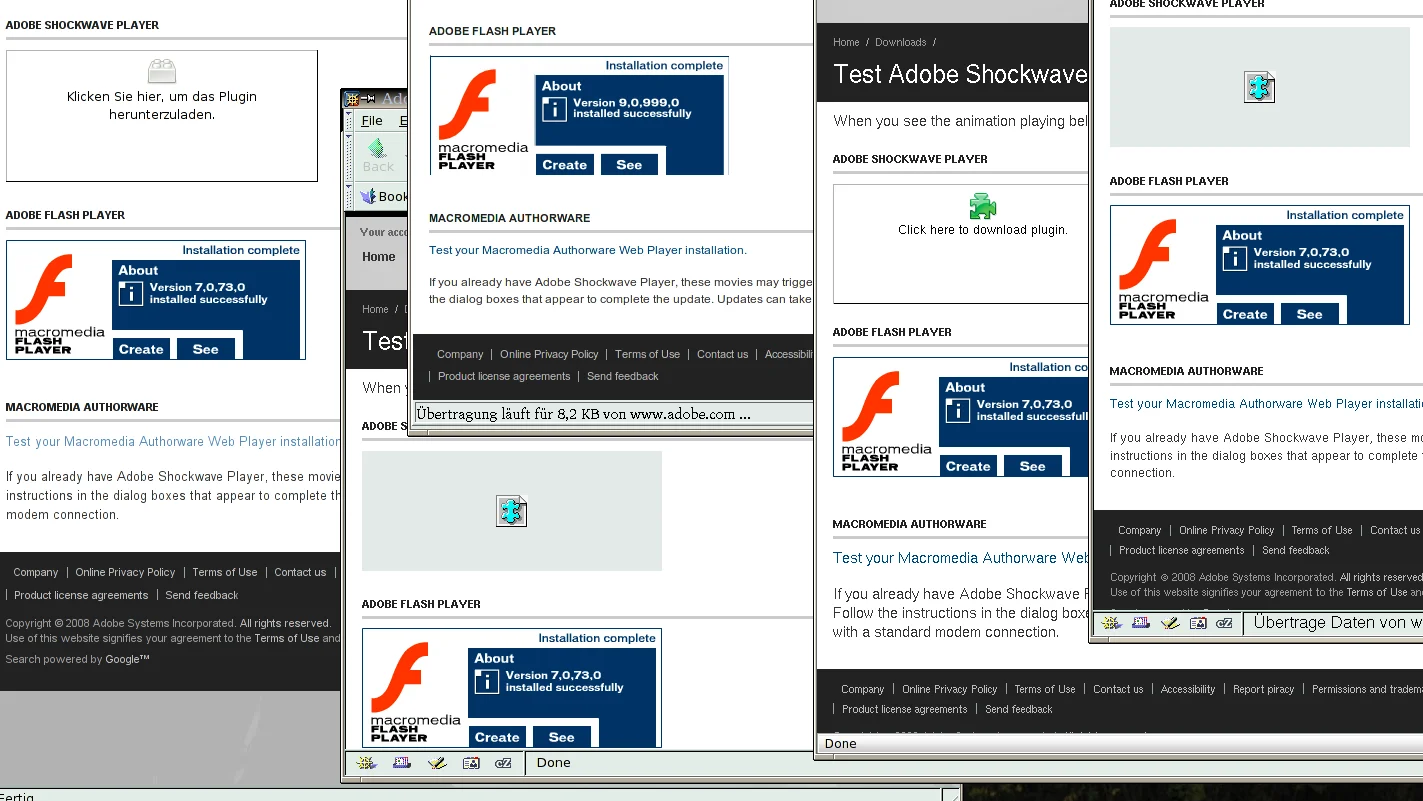Click the sticky pin icon in title bar
Viewport: 1423px width, 801px height.
click(369, 98)
